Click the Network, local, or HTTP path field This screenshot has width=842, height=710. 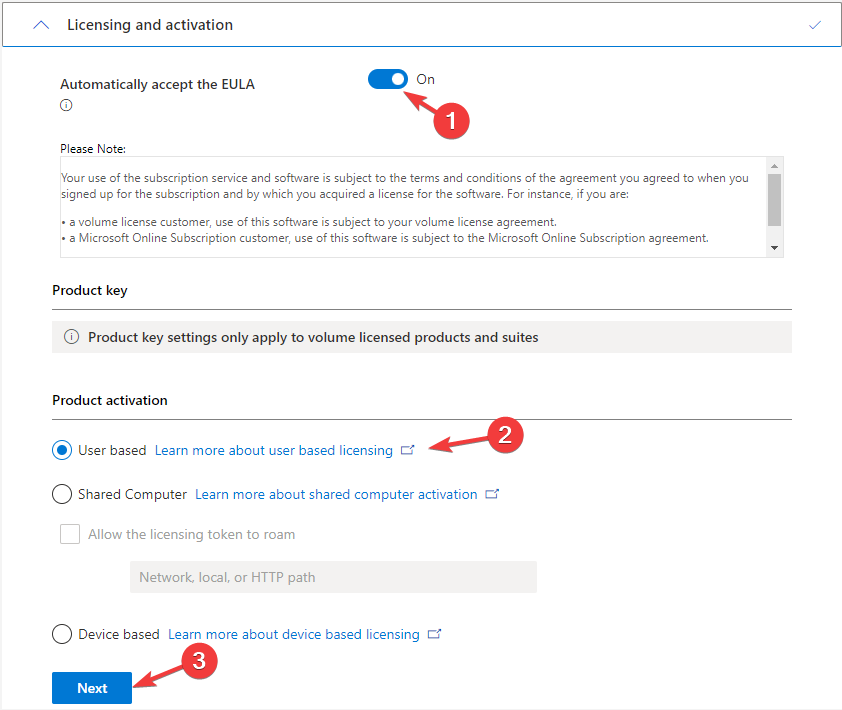[333, 577]
